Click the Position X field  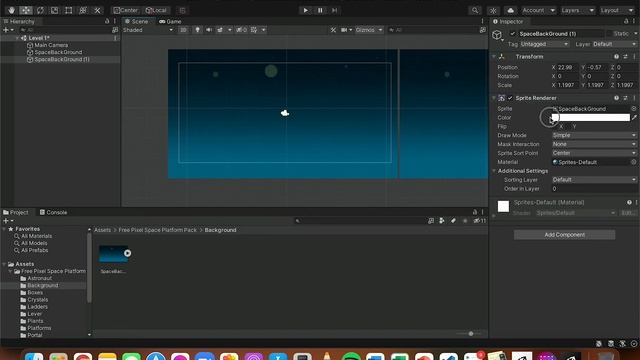click(567, 67)
